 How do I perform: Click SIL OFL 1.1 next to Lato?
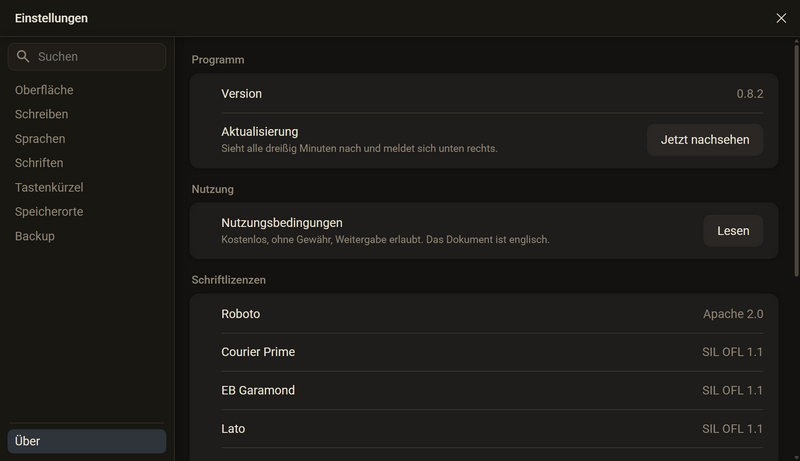[x=732, y=429]
